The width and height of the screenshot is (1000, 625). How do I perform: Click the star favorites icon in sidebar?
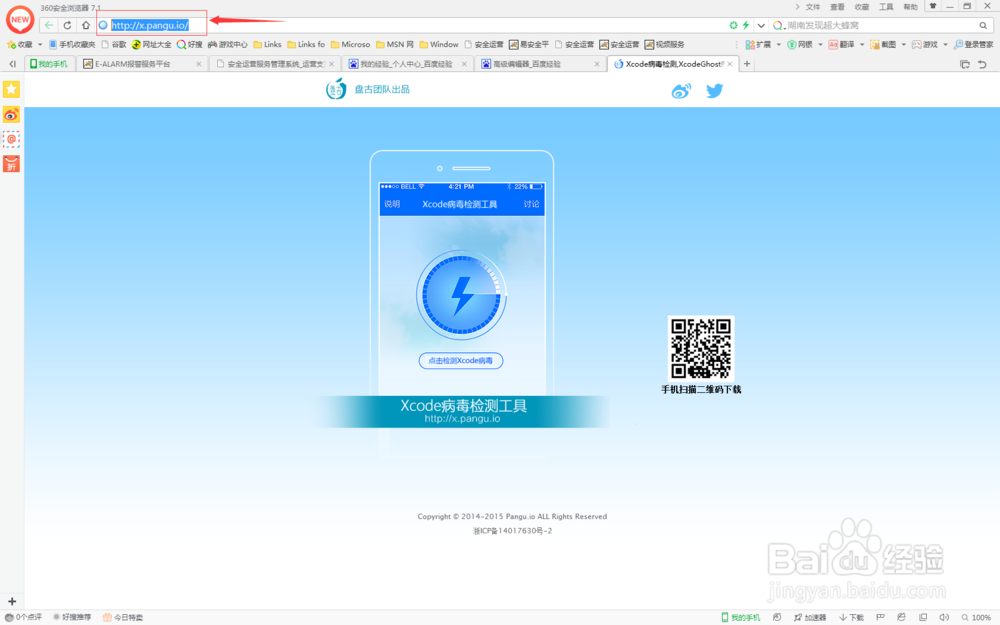11,89
